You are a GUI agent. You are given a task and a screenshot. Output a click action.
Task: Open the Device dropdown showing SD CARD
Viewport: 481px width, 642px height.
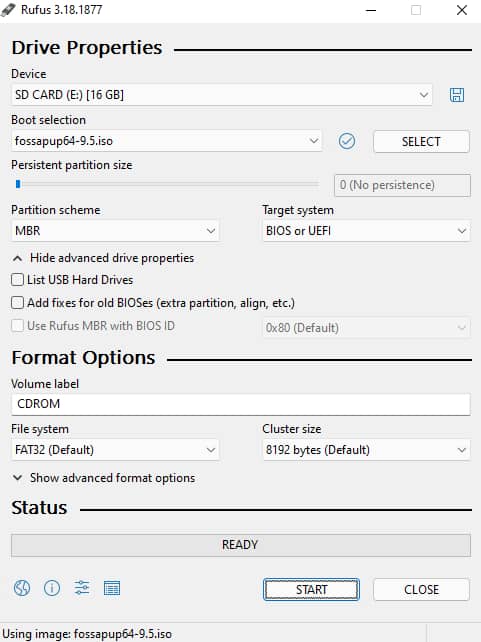tap(221, 95)
